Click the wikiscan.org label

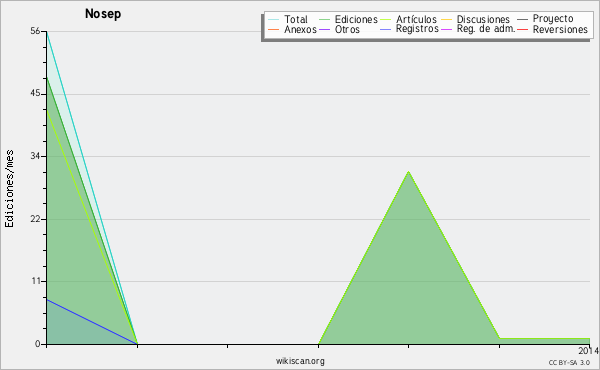point(300,361)
